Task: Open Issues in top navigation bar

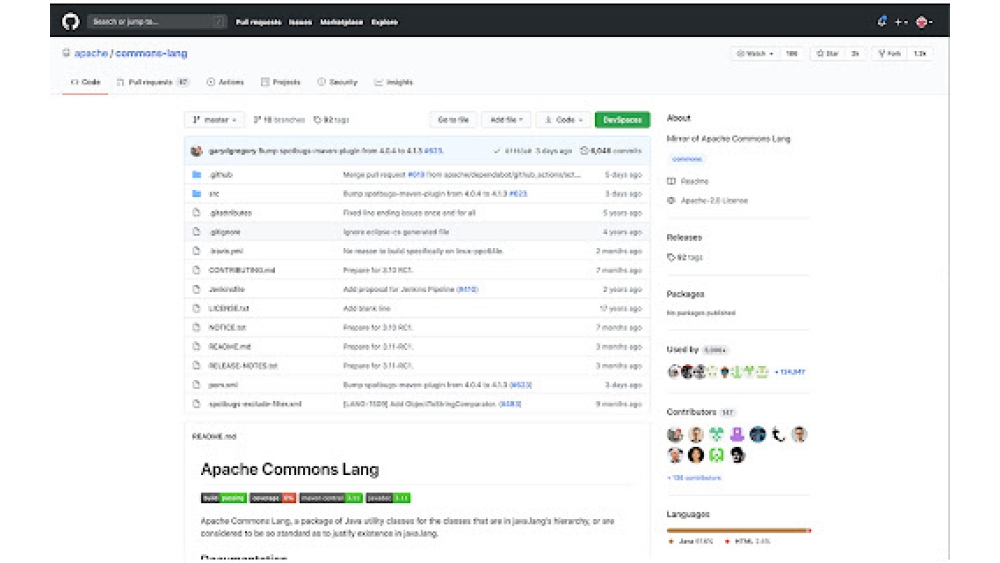Action: tap(300, 22)
